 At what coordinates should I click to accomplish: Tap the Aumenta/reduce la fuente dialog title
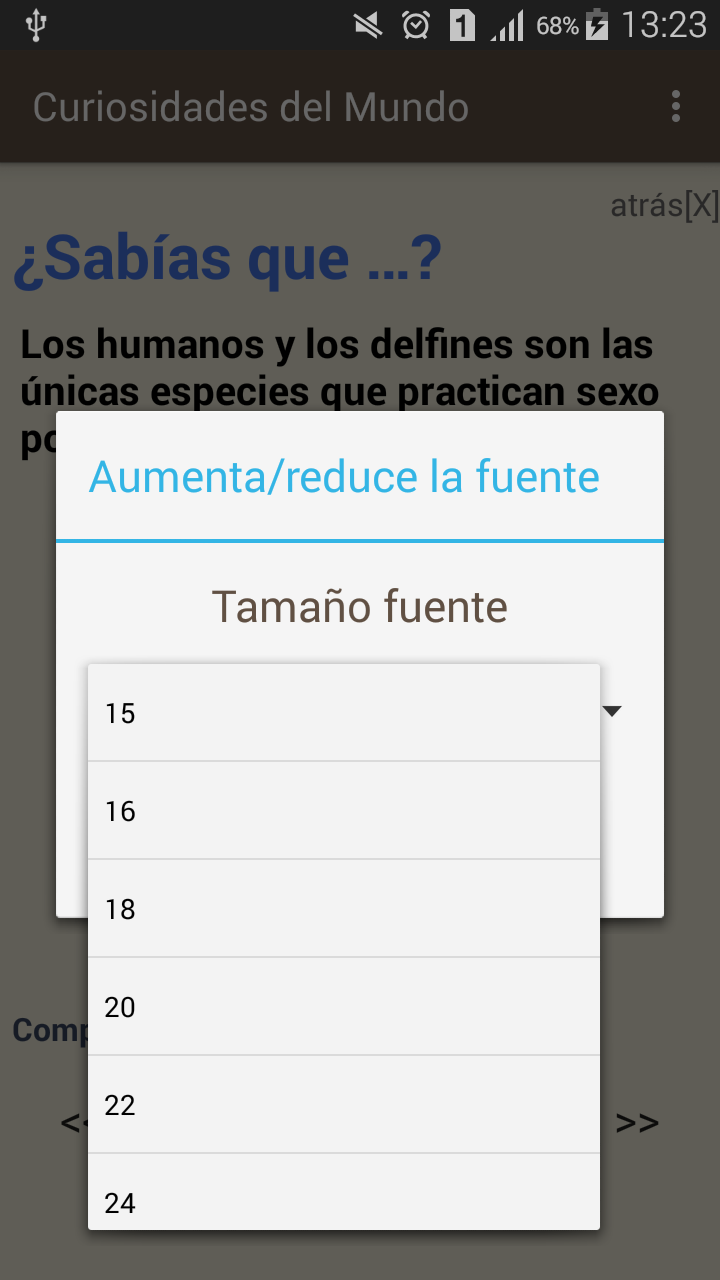pos(344,477)
